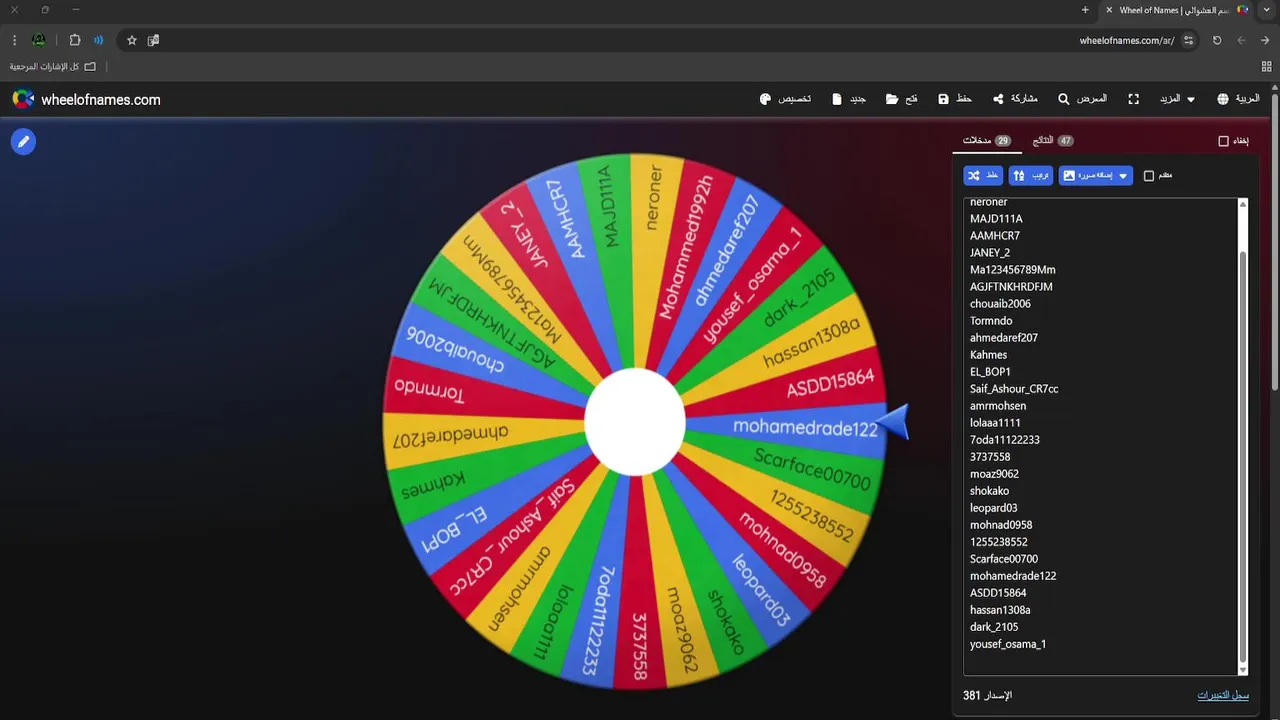Image resolution: width=1280 pixels, height=720 pixels.
Task: Click the entry 'Saif_Ashour_CR7cc' in the list
Action: [1014, 389]
